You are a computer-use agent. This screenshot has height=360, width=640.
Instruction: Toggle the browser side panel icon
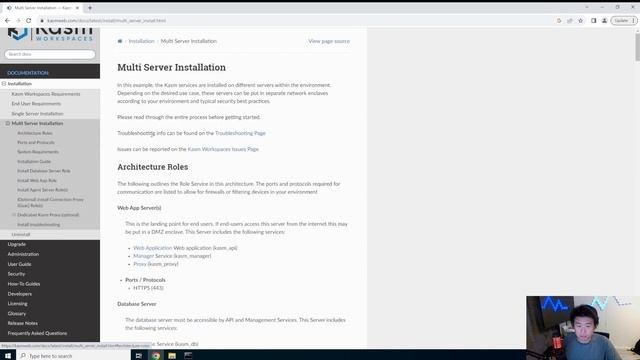(x=593, y=20)
